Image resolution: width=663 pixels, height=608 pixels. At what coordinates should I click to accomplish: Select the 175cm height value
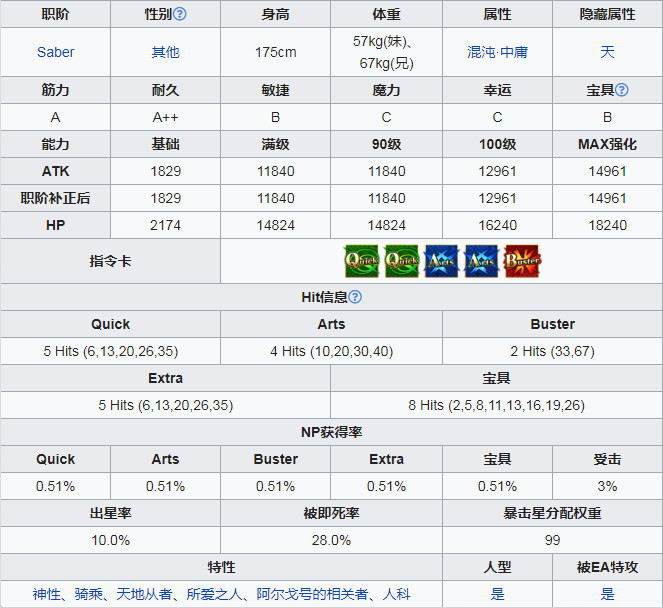276,52
